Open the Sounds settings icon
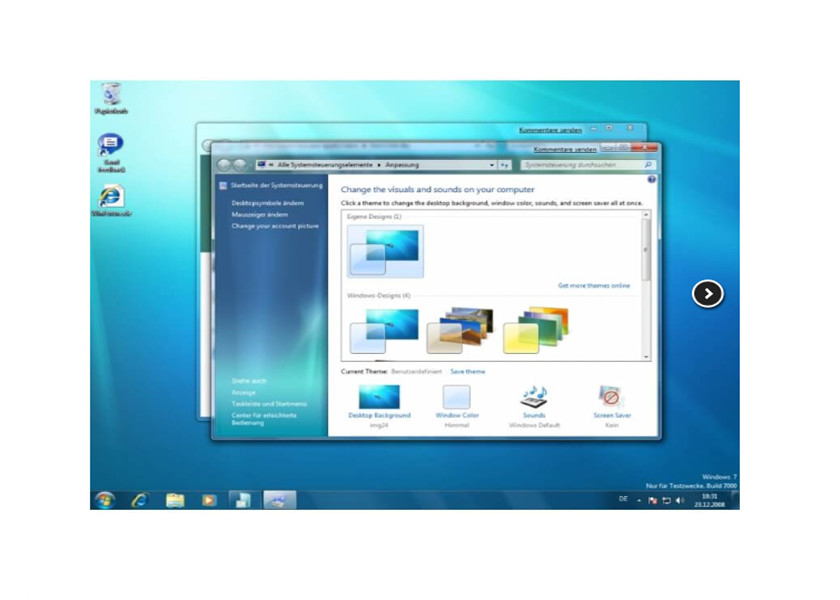840x600 pixels. (534, 397)
